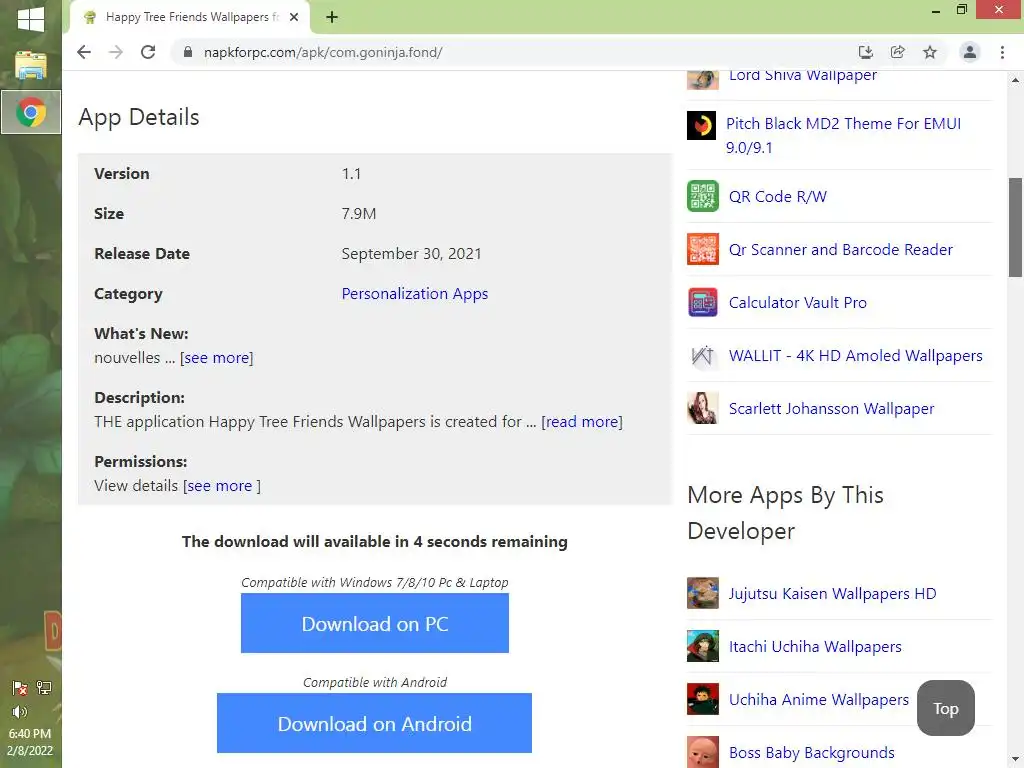Open the Uchiha Anime Wallpapers link
This screenshot has width=1024, height=768.
coord(818,699)
